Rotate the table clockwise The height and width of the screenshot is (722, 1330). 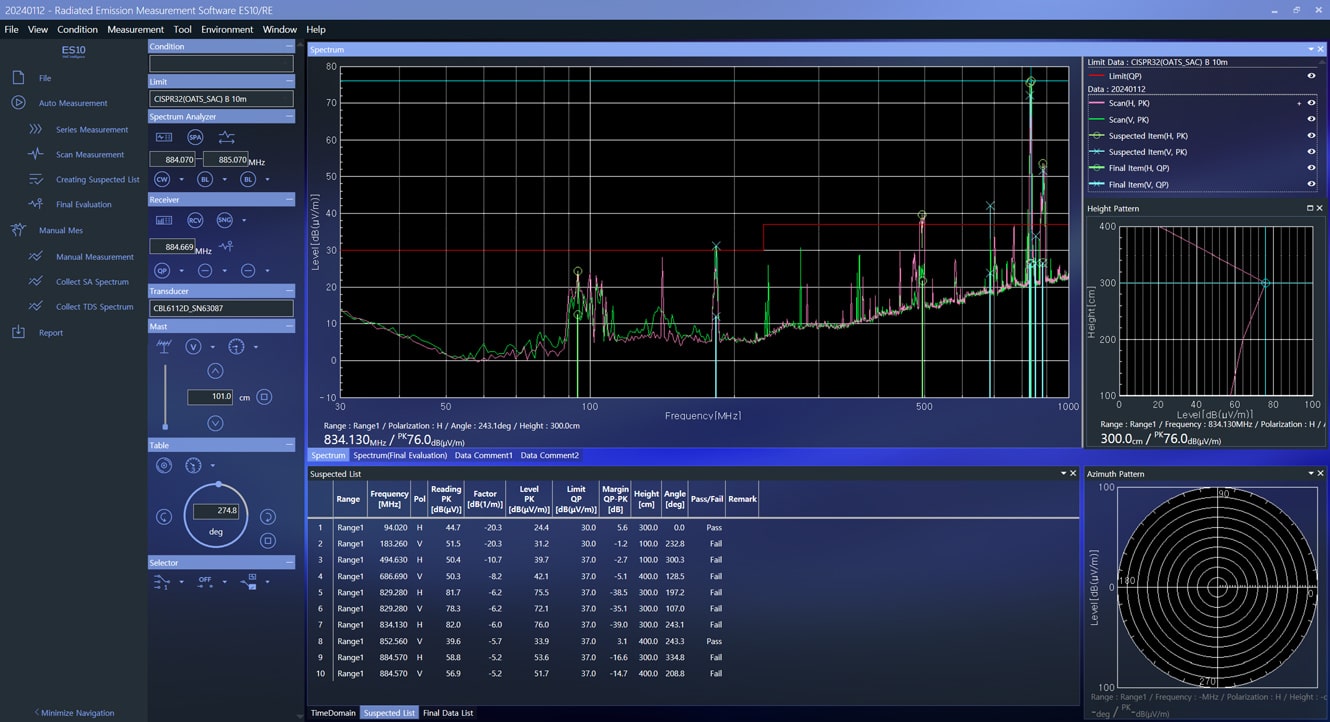[x=267, y=517]
